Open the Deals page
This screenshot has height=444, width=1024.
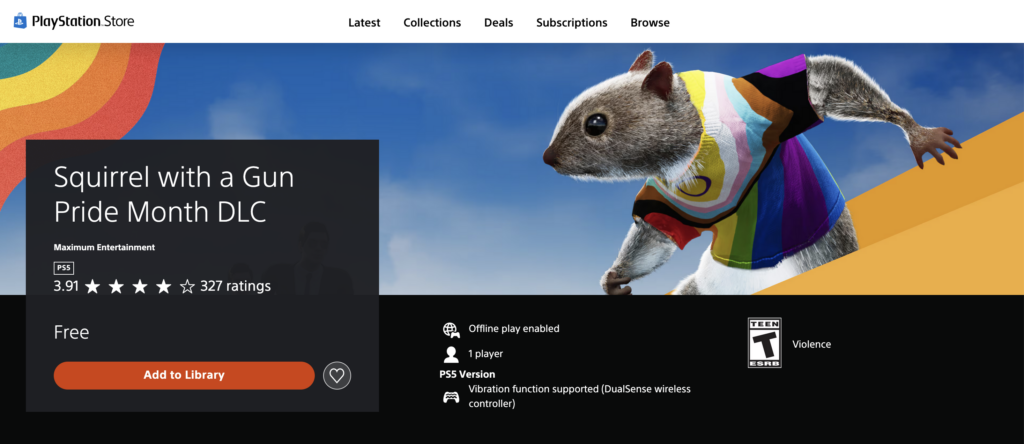(498, 22)
